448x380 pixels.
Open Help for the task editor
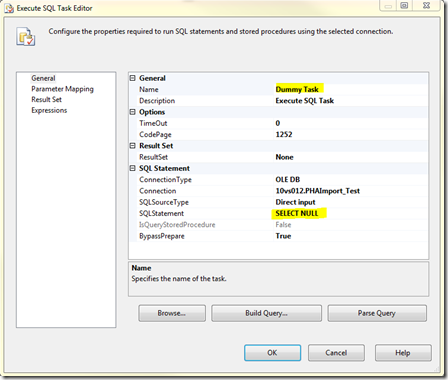403,353
